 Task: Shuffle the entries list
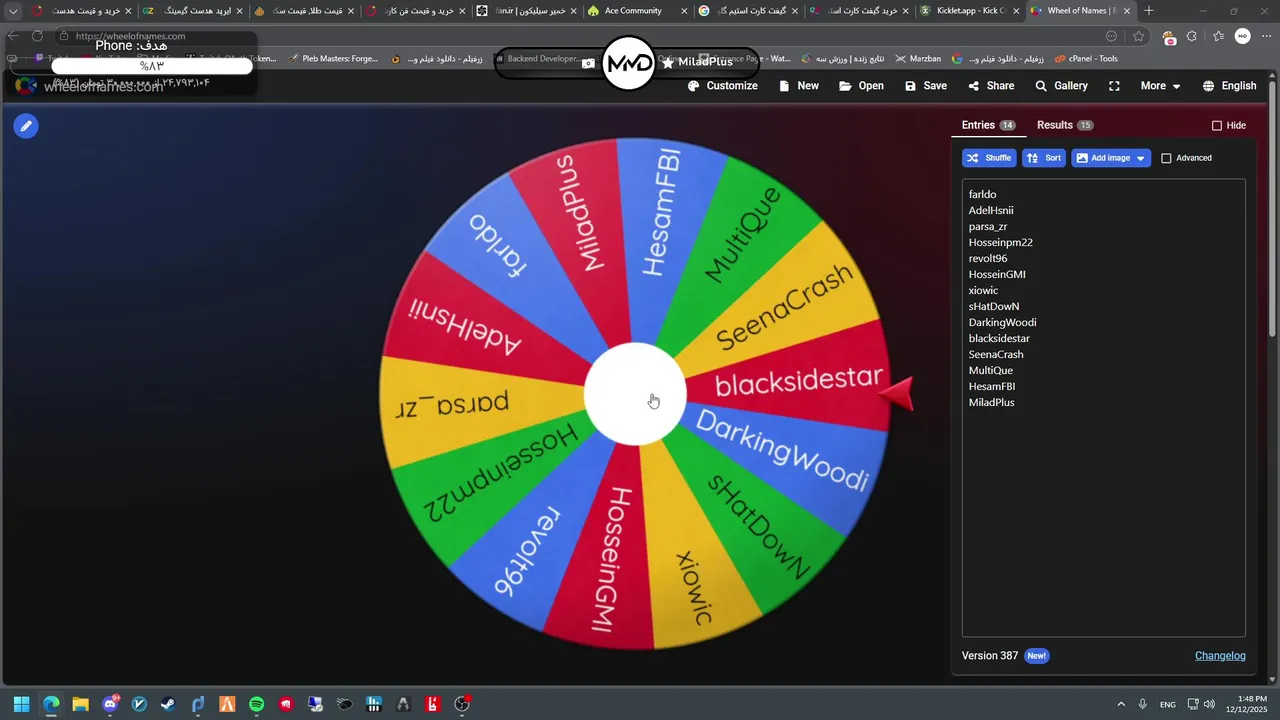coord(989,158)
